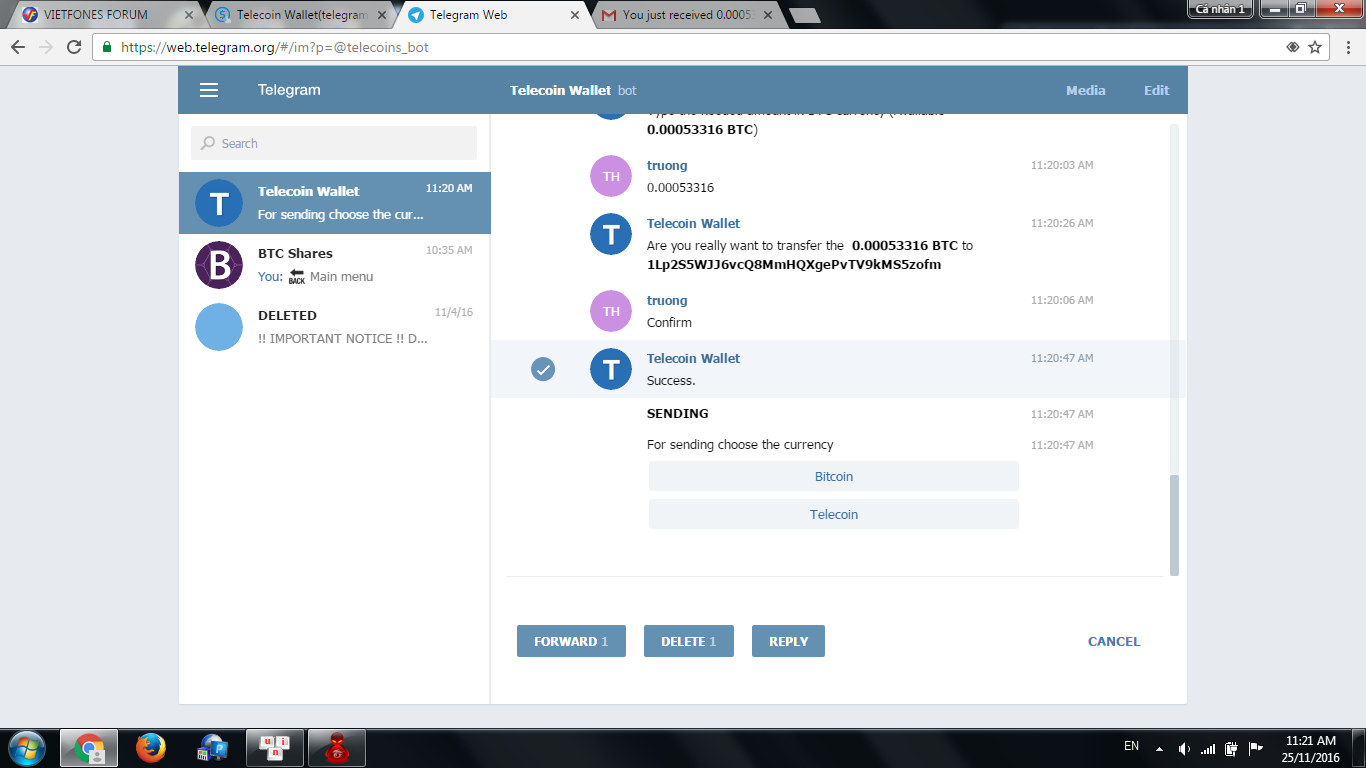This screenshot has width=1366, height=768.
Task: Reply to the selected message
Action: click(788, 641)
